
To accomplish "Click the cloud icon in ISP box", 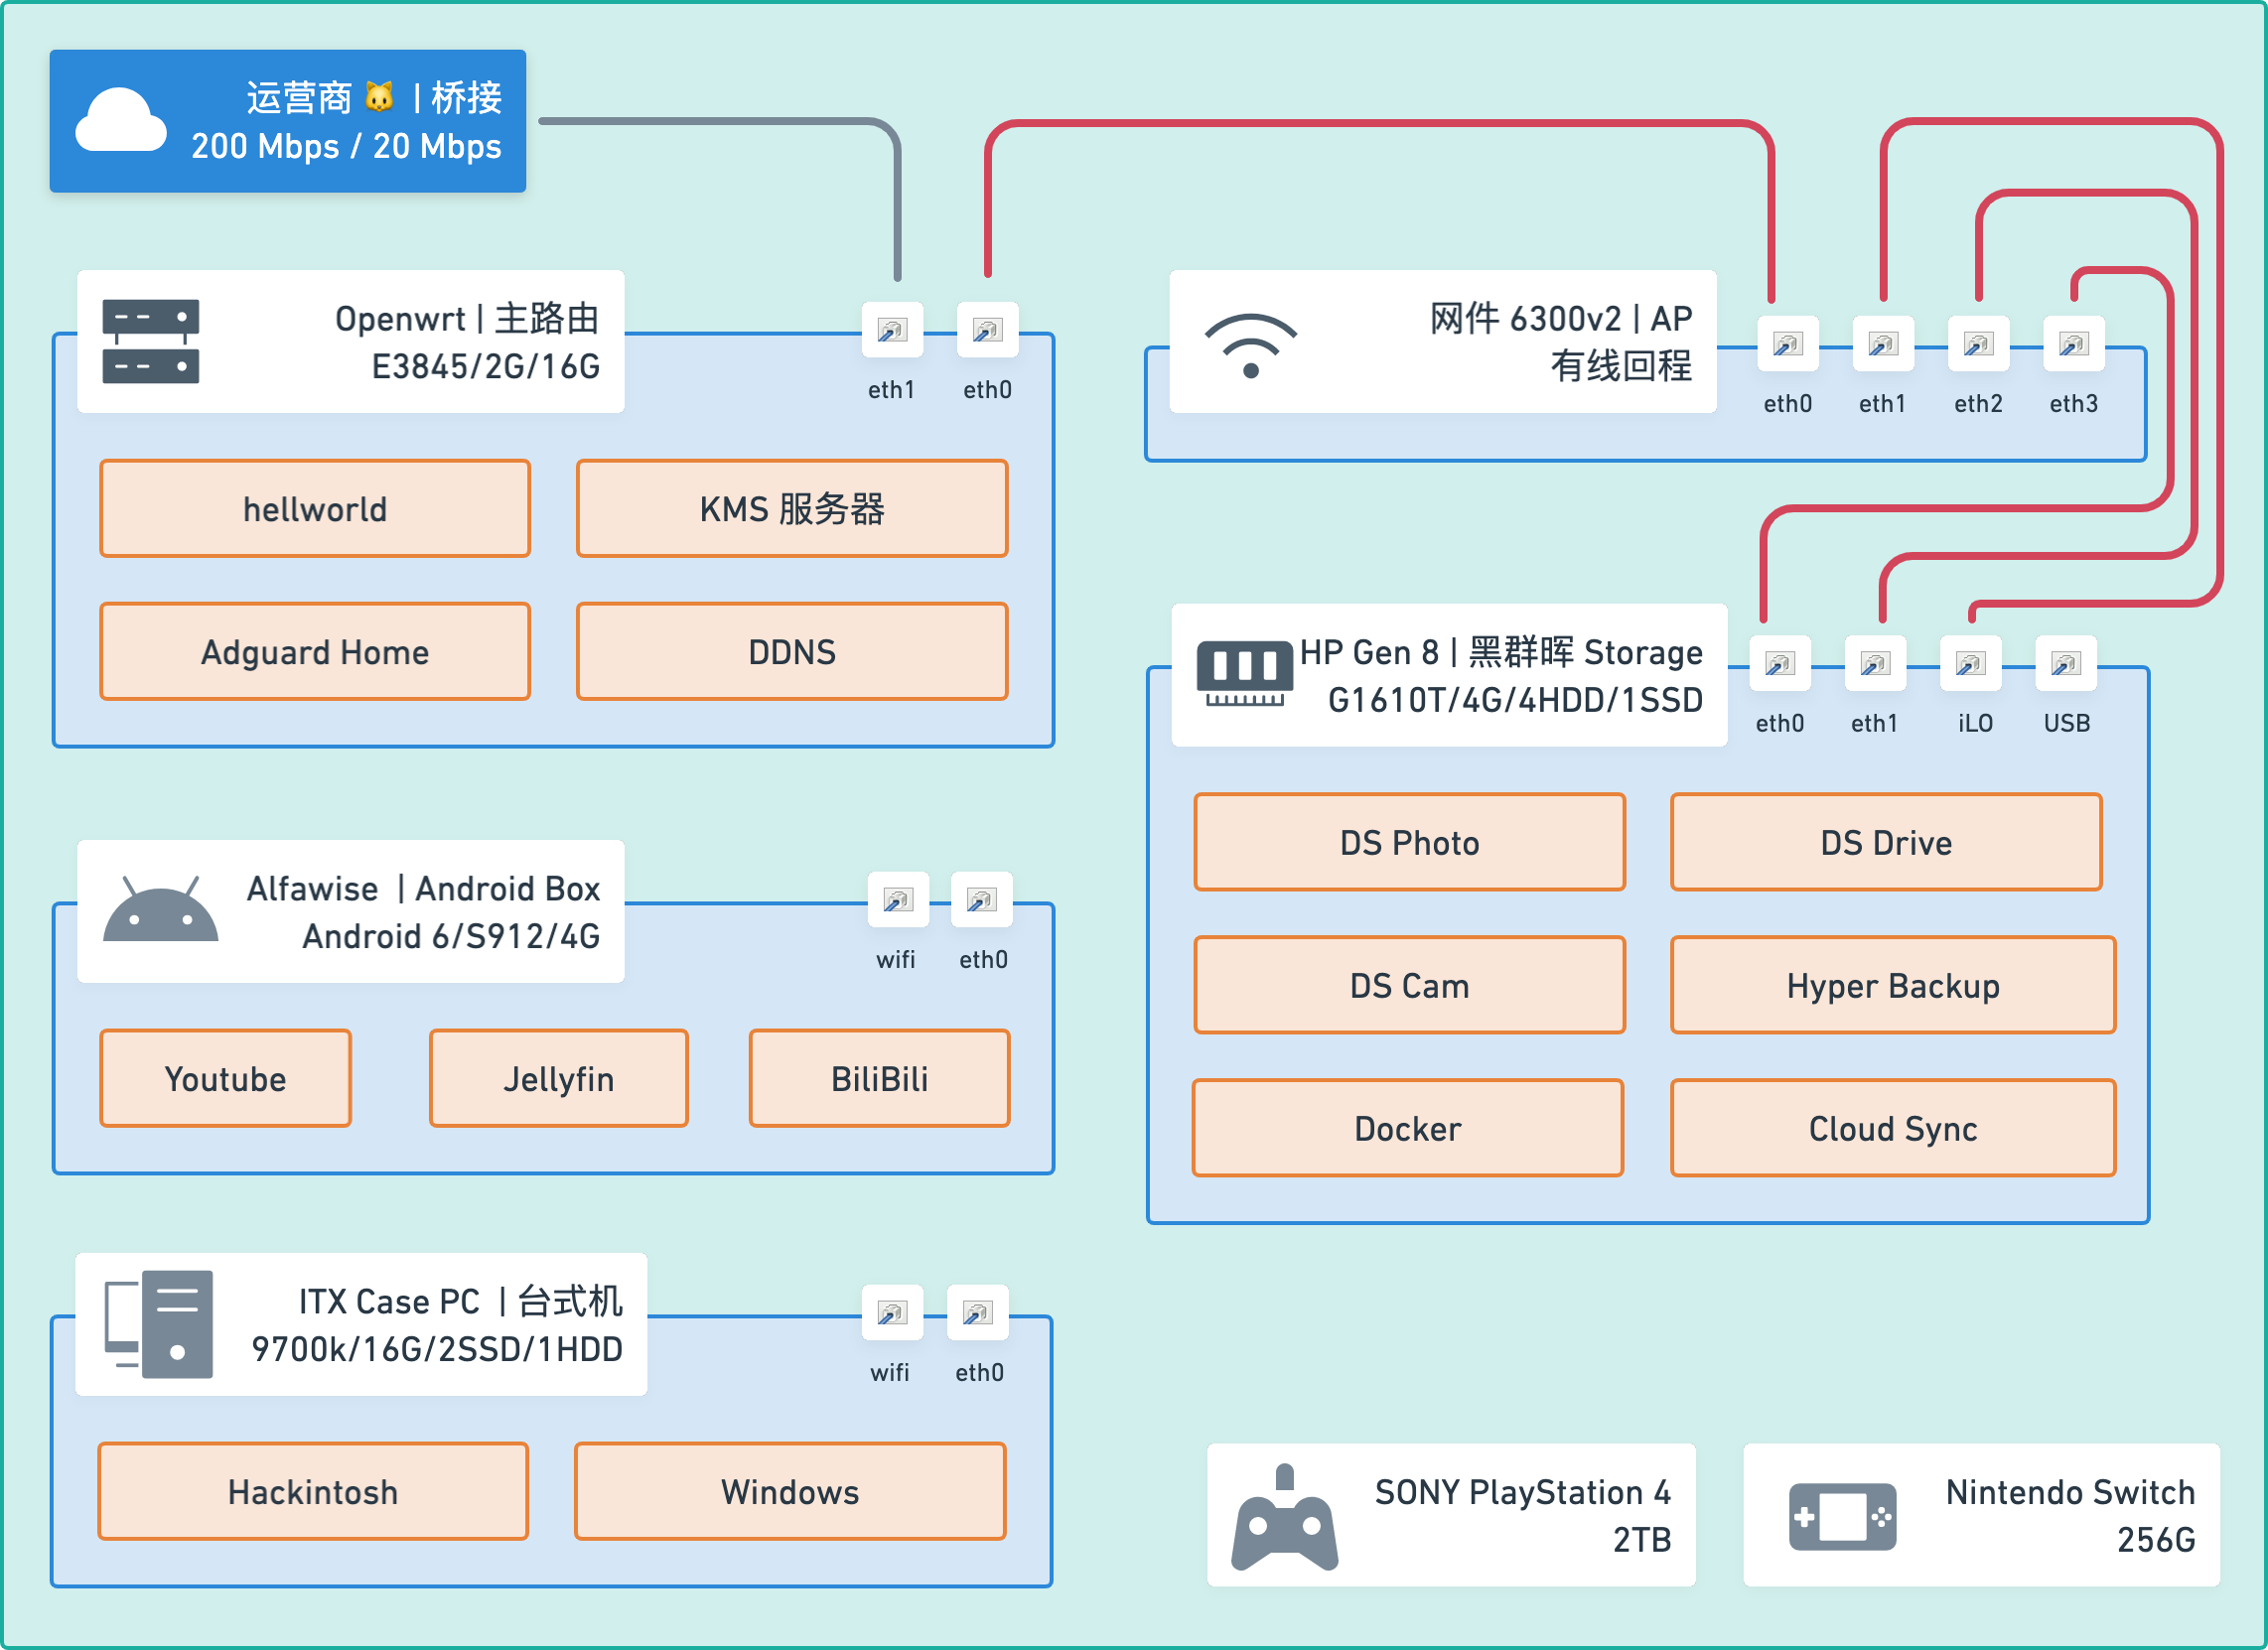I will click(121, 121).
